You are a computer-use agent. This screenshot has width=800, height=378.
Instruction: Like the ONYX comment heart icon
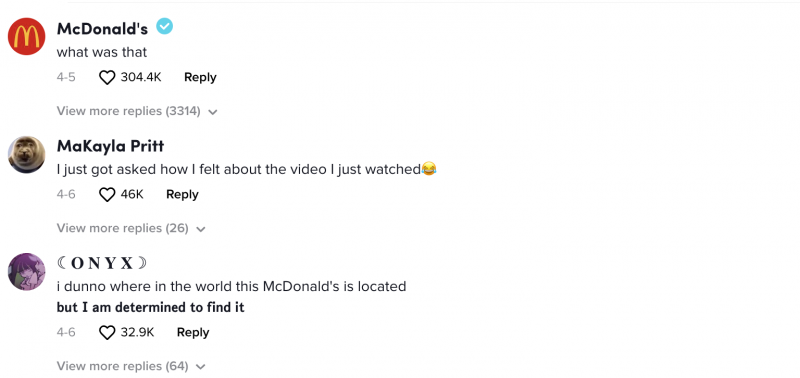point(107,333)
